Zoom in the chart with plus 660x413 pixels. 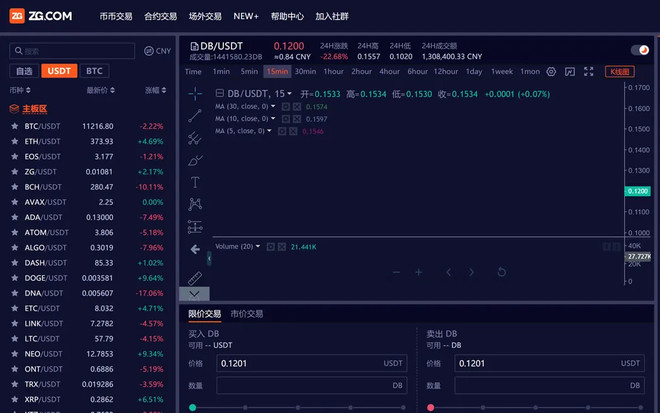point(419,272)
